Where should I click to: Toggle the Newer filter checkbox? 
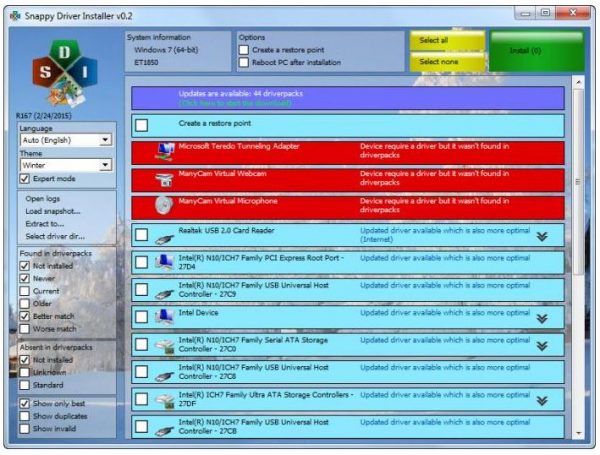[24, 278]
